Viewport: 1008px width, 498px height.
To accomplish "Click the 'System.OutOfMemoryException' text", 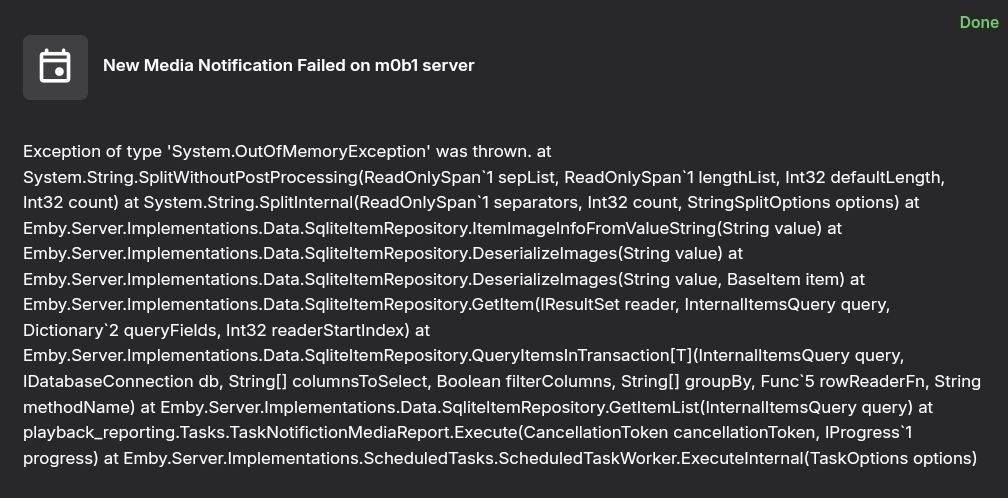I will coord(300,151).
